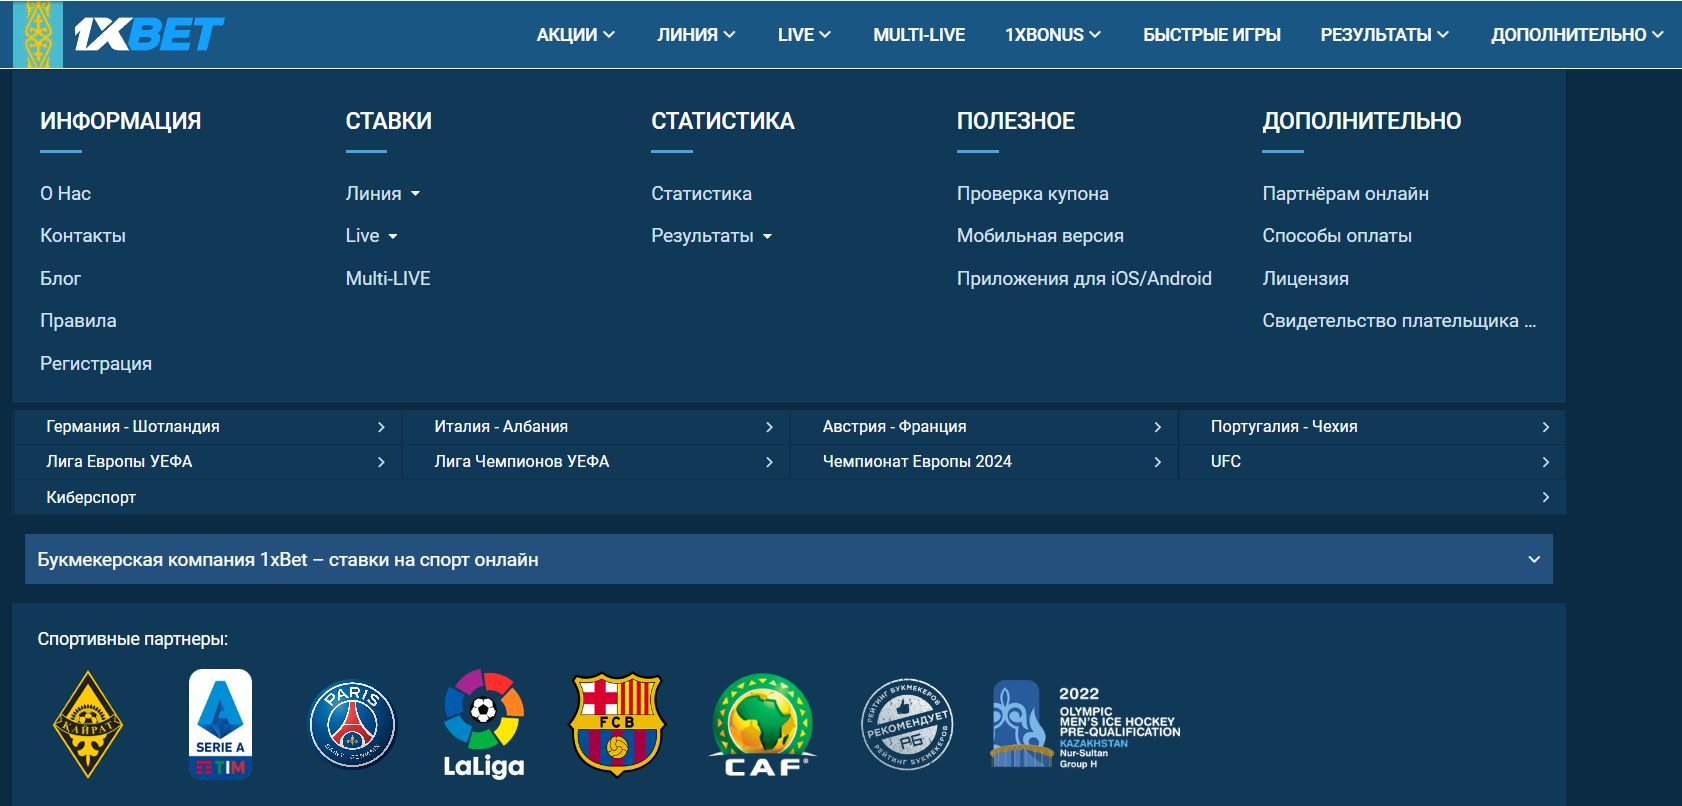The height and width of the screenshot is (806, 1682).
Task: Expand the Линия footer submenu
Action: [x=383, y=194]
